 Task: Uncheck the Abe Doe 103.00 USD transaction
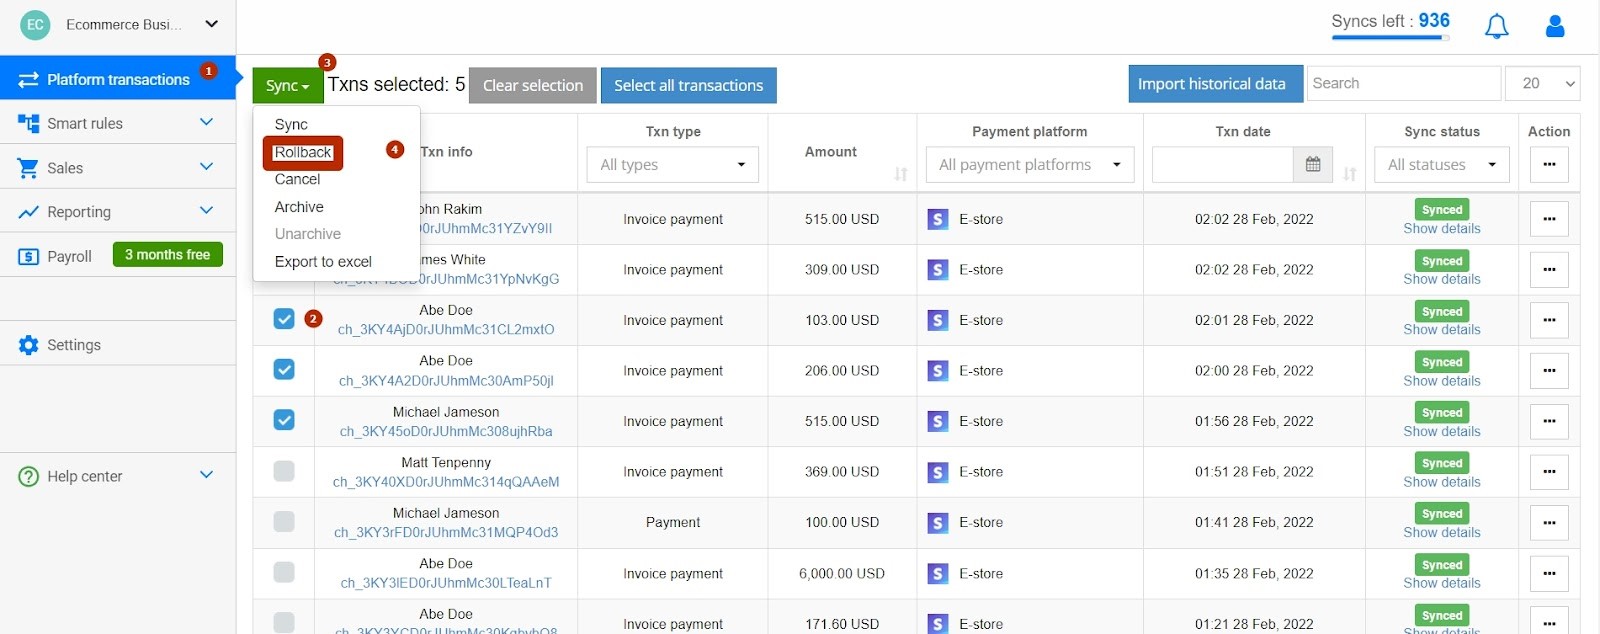284,319
